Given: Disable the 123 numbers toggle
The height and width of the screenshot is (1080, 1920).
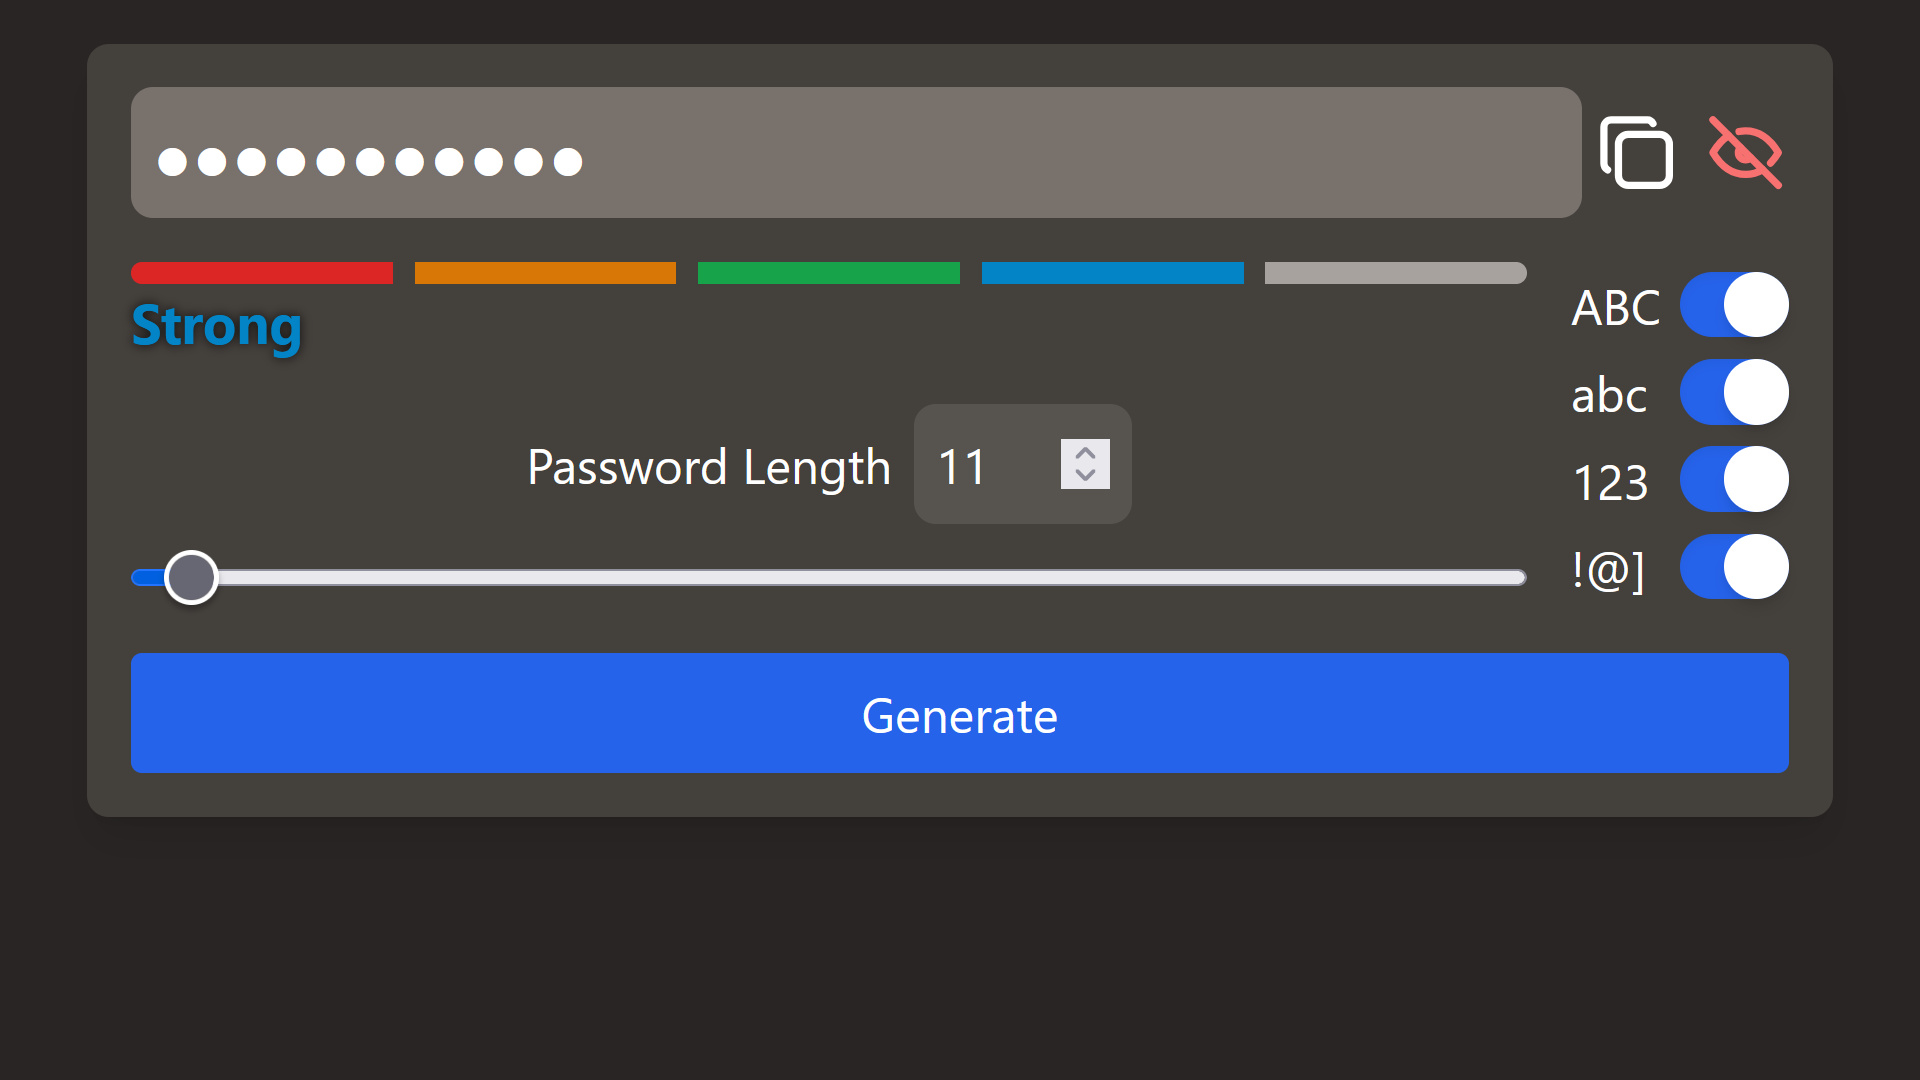Looking at the screenshot, I should click(1735, 479).
